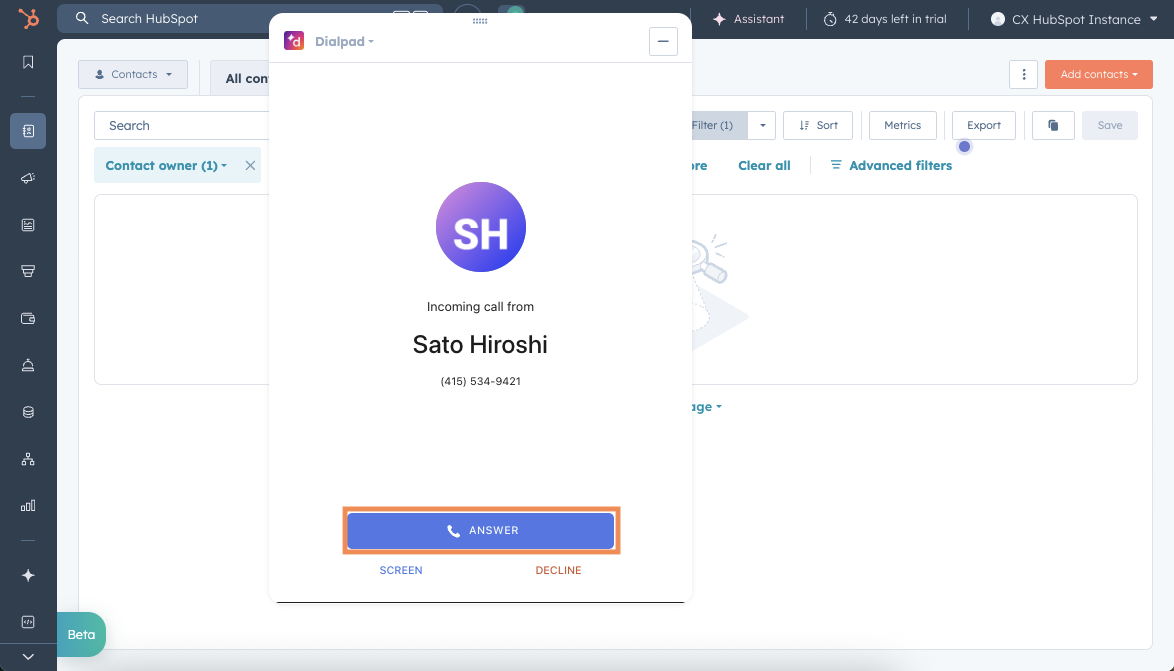
Task: Open Bookmarks from the left sidebar
Action: (x=27, y=61)
